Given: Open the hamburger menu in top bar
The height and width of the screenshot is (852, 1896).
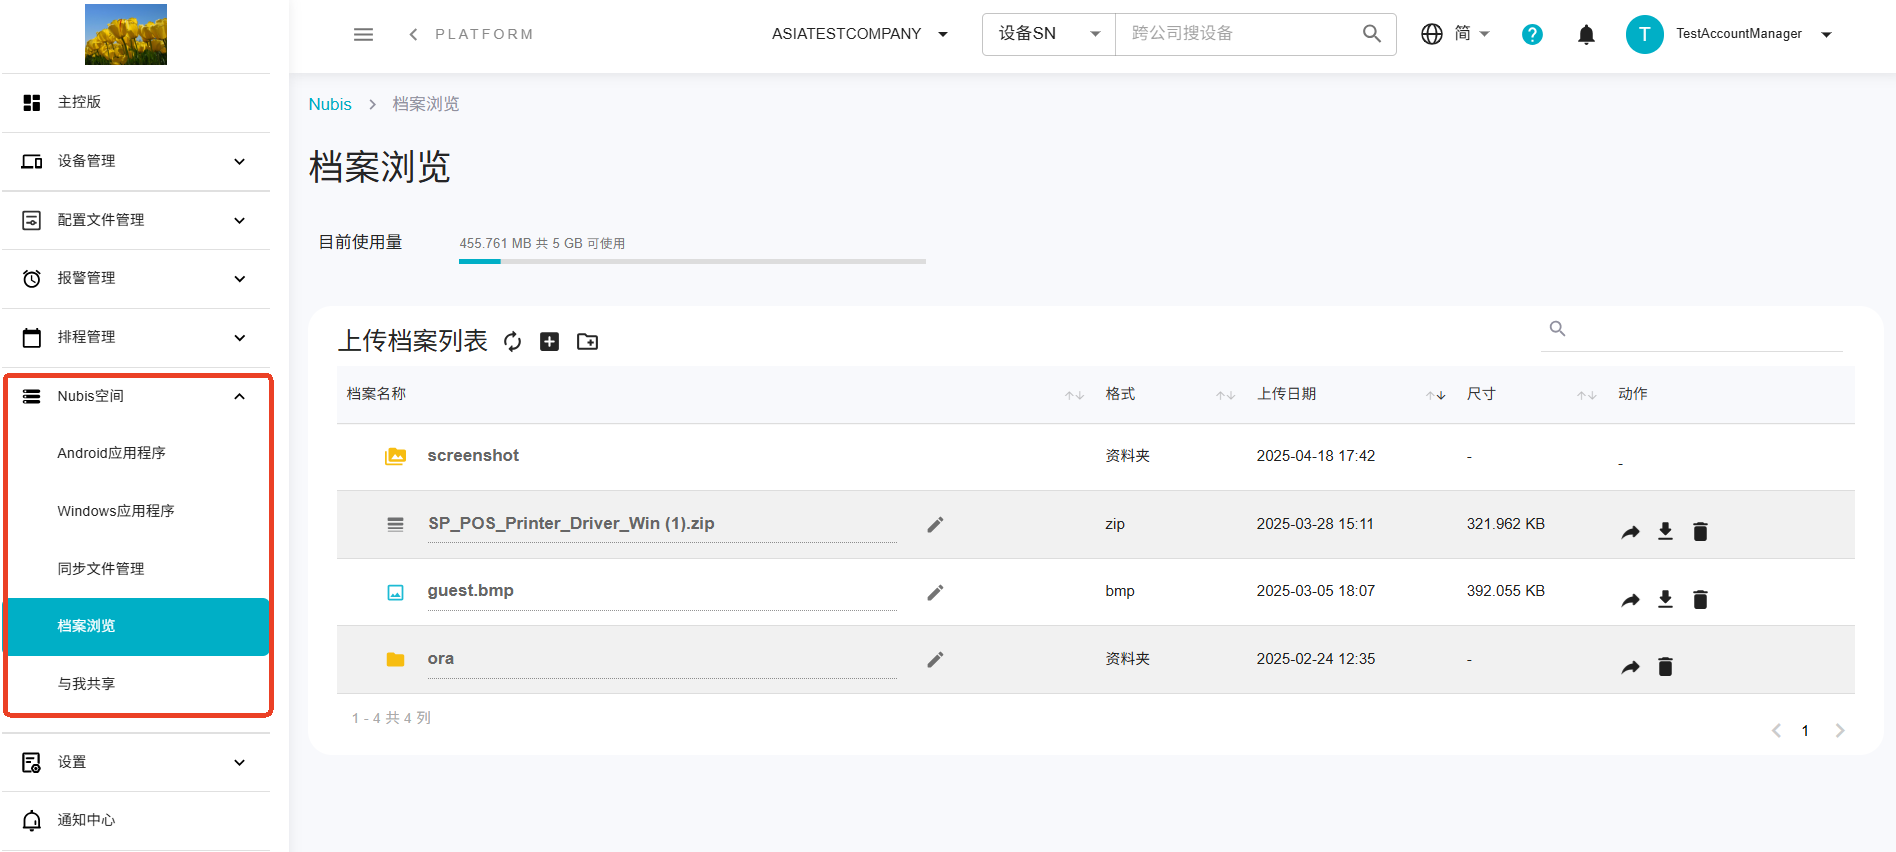Looking at the screenshot, I should (x=363, y=34).
